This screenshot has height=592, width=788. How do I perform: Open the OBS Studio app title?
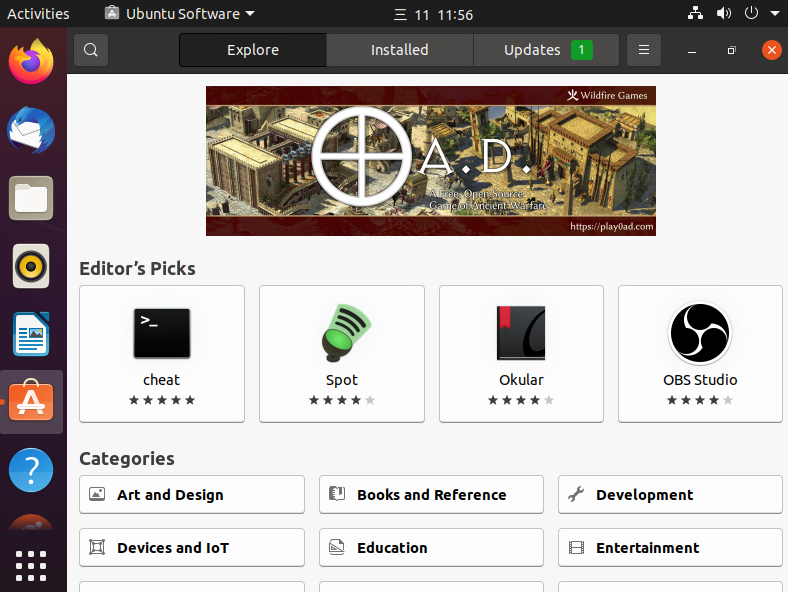[x=700, y=380]
